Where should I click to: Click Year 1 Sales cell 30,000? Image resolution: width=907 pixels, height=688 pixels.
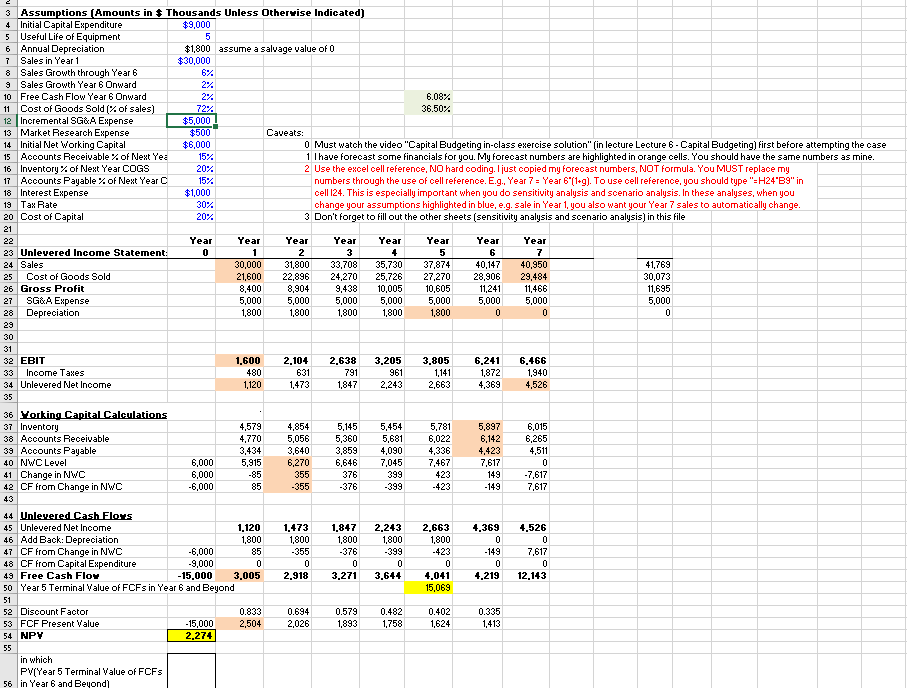pyautogui.click(x=239, y=265)
